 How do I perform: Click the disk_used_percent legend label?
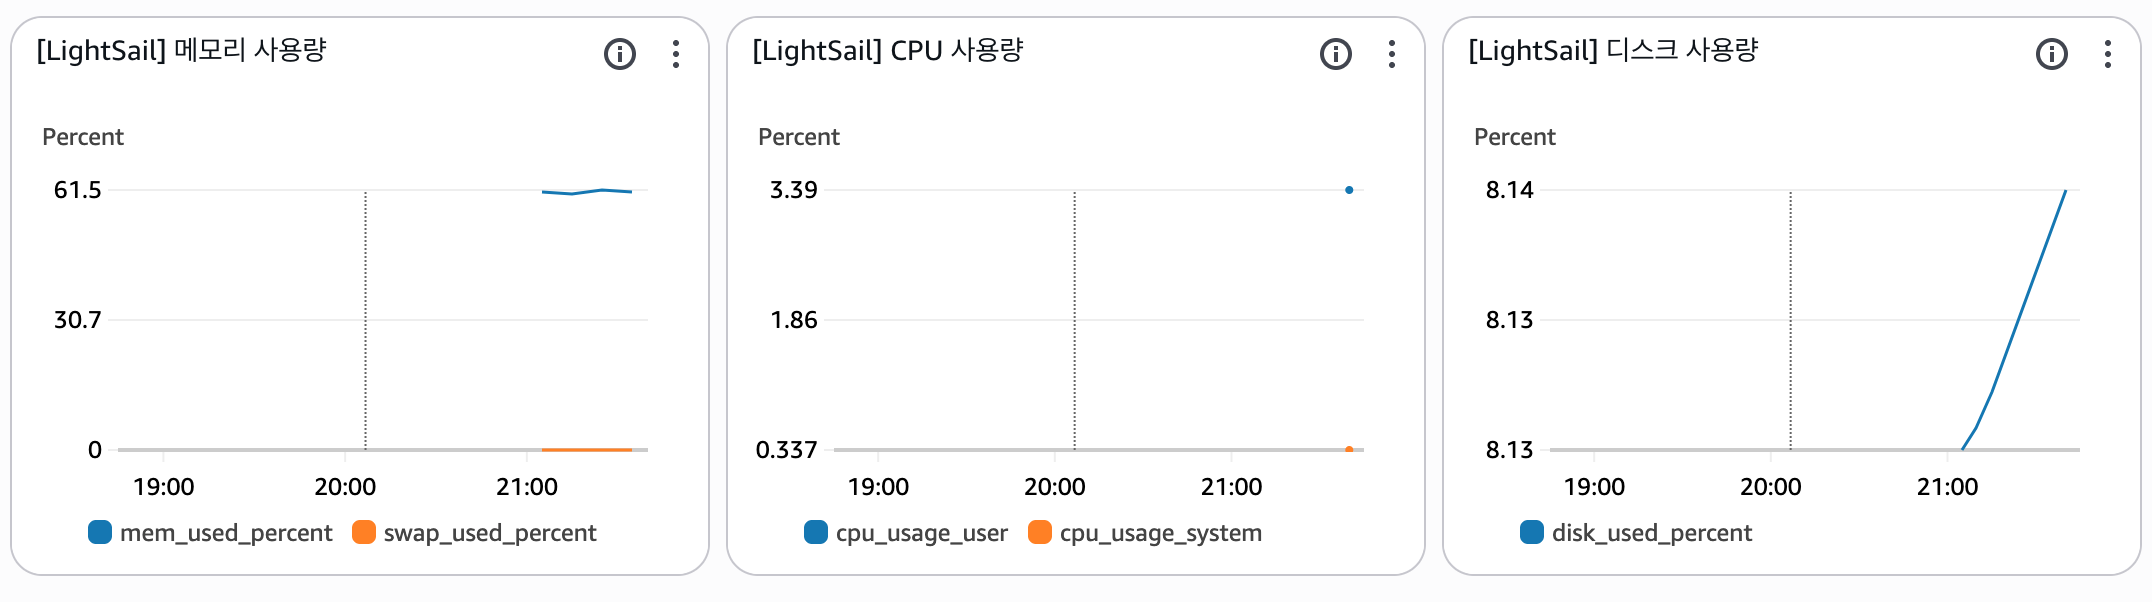click(1652, 533)
